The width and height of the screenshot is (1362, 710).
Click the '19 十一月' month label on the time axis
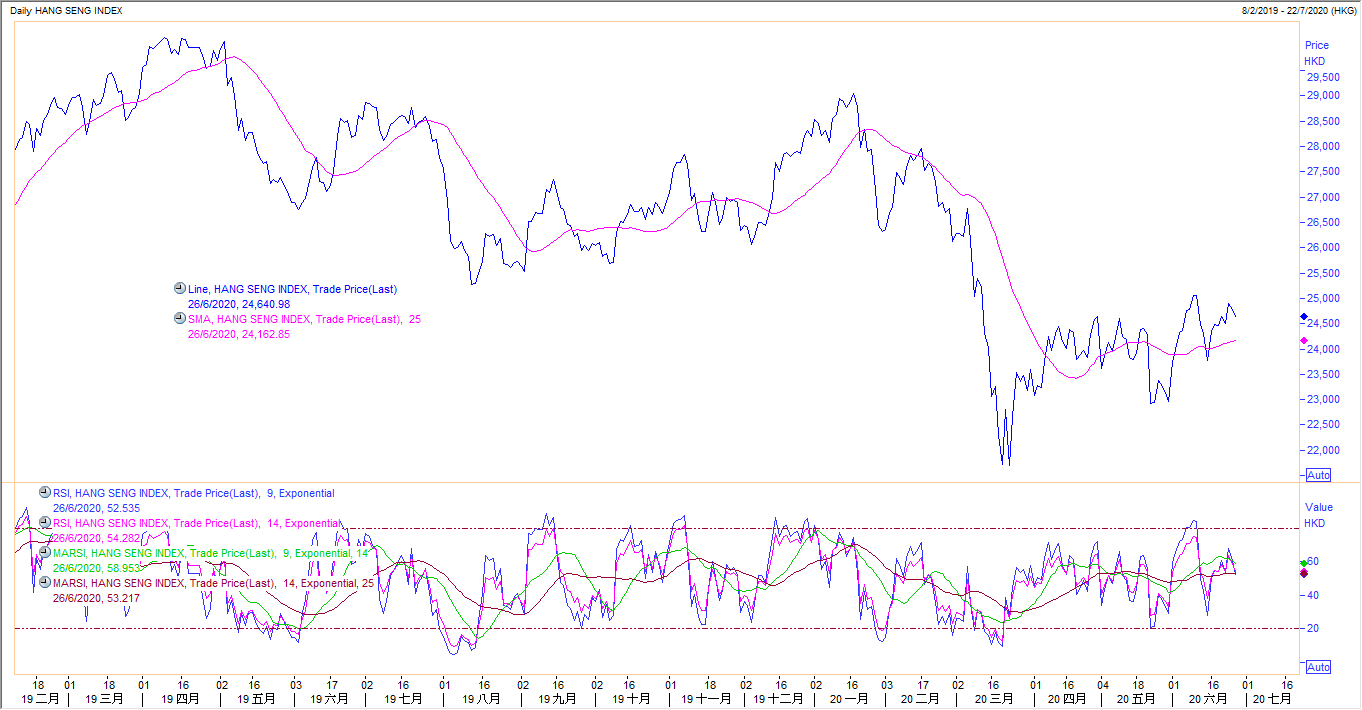click(708, 699)
